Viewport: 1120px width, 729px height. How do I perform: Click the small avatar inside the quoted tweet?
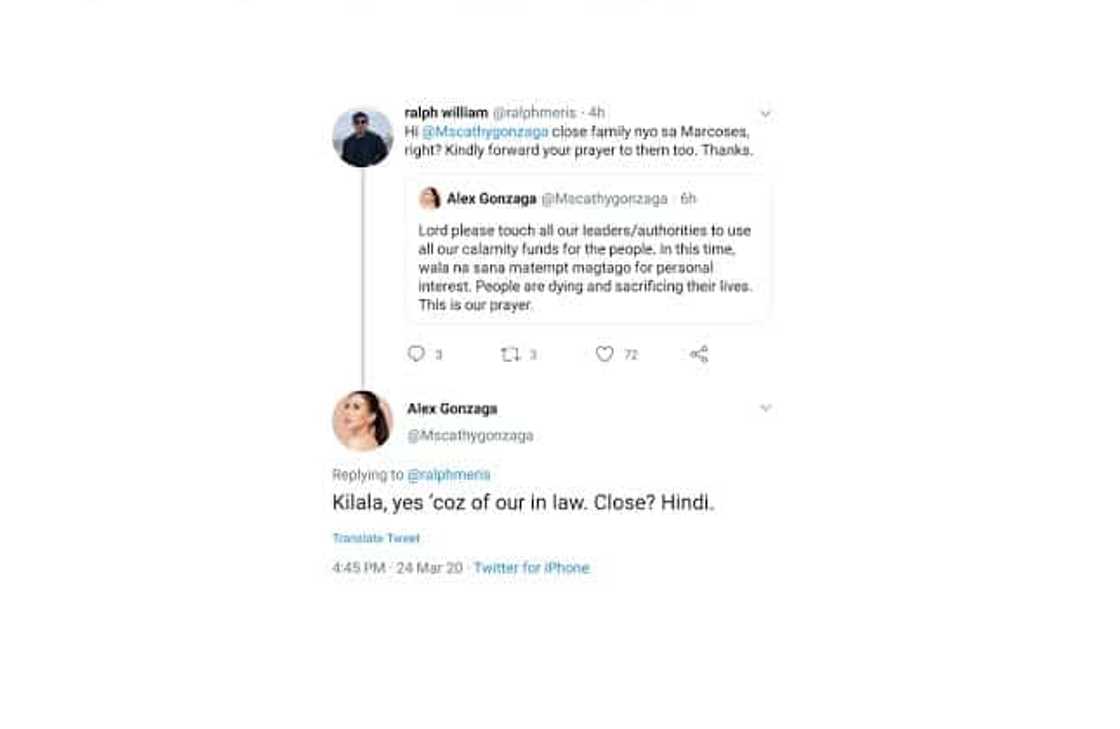tap(429, 198)
